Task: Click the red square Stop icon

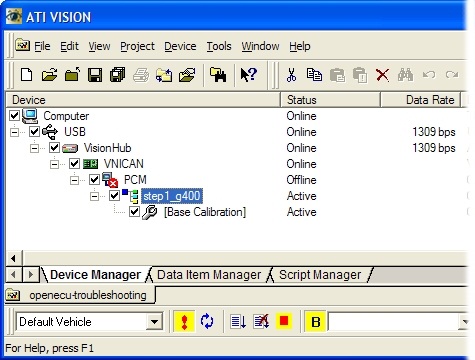Action: 284,321
